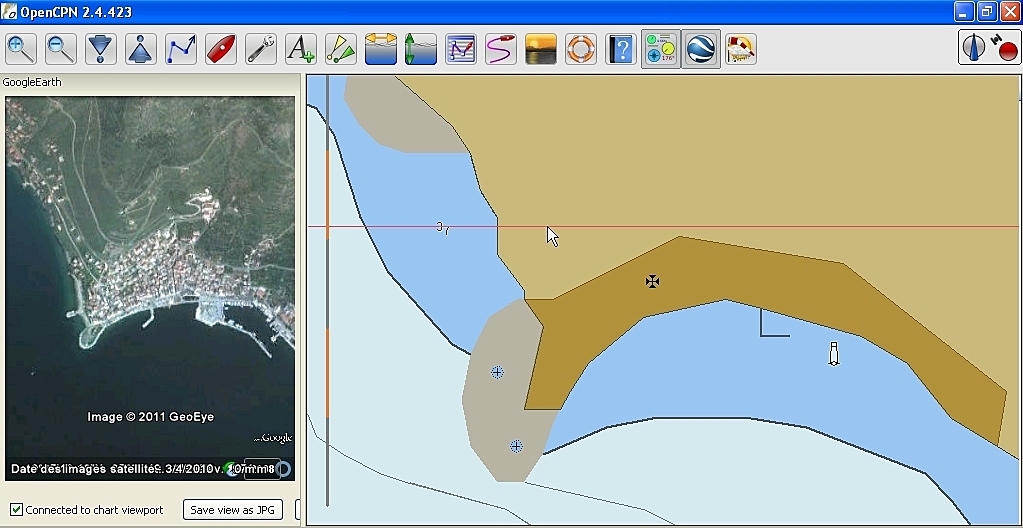Image resolution: width=1023 pixels, height=528 pixels.
Task: Open ToolBox wrench settings icon
Action: (260, 49)
